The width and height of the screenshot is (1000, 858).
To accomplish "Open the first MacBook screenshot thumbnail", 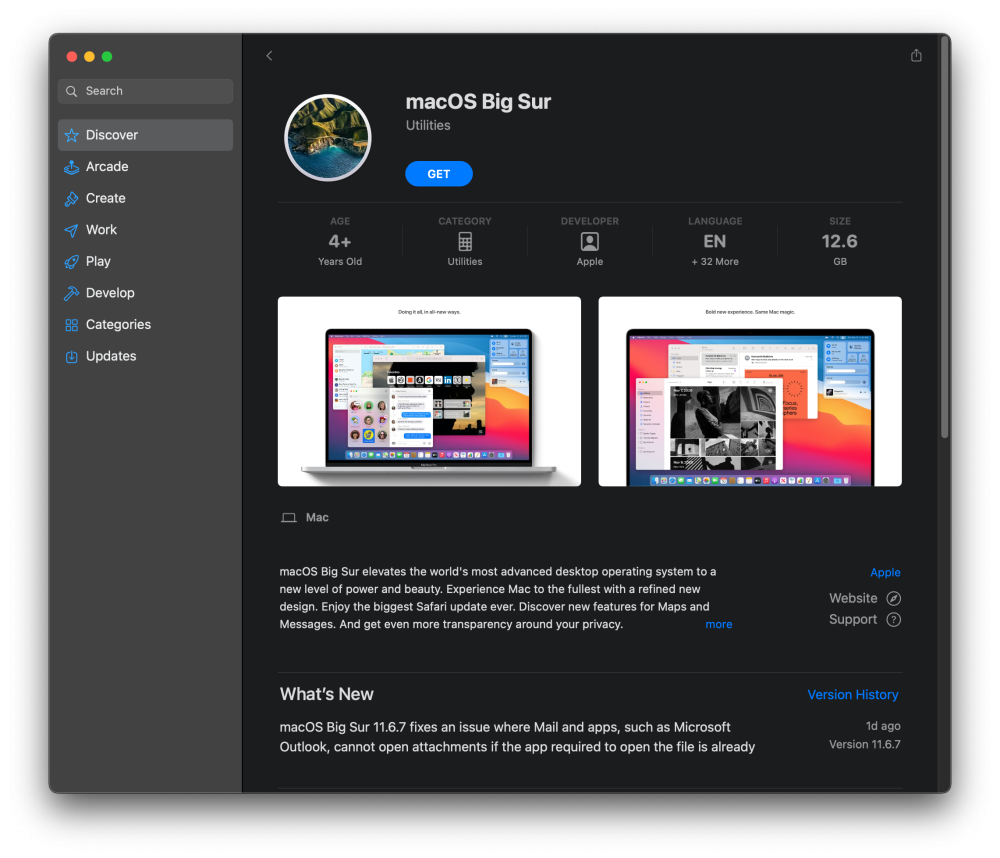I will tap(429, 391).
